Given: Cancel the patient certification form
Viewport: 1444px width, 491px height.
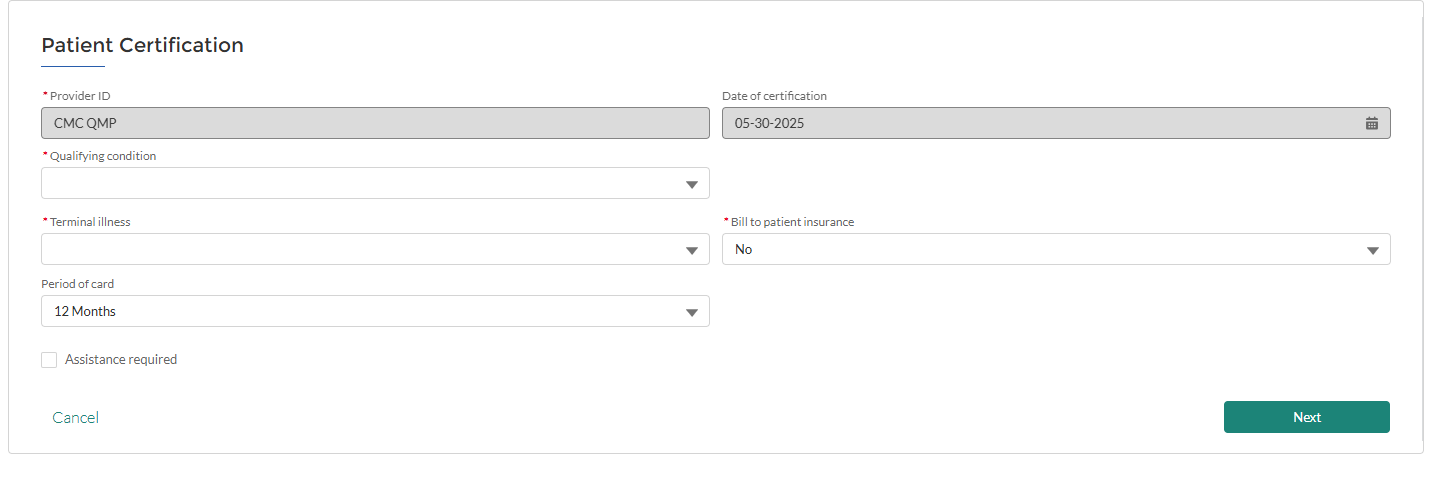Looking at the screenshot, I should pyautogui.click(x=76, y=417).
